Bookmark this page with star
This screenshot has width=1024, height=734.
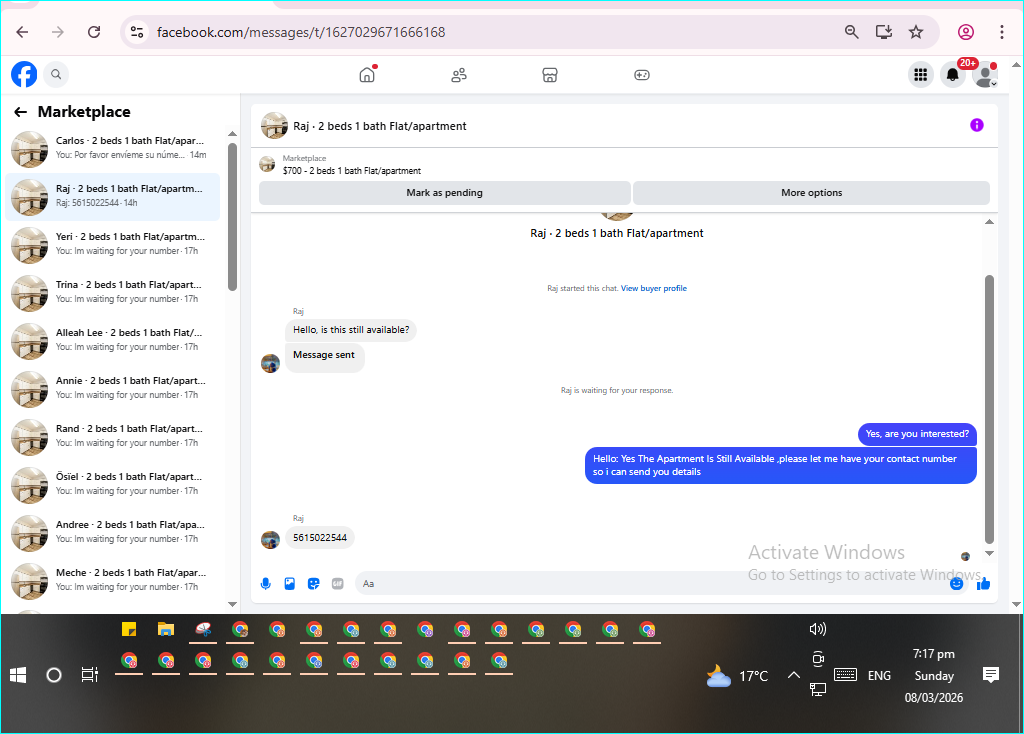pyautogui.click(x=916, y=32)
